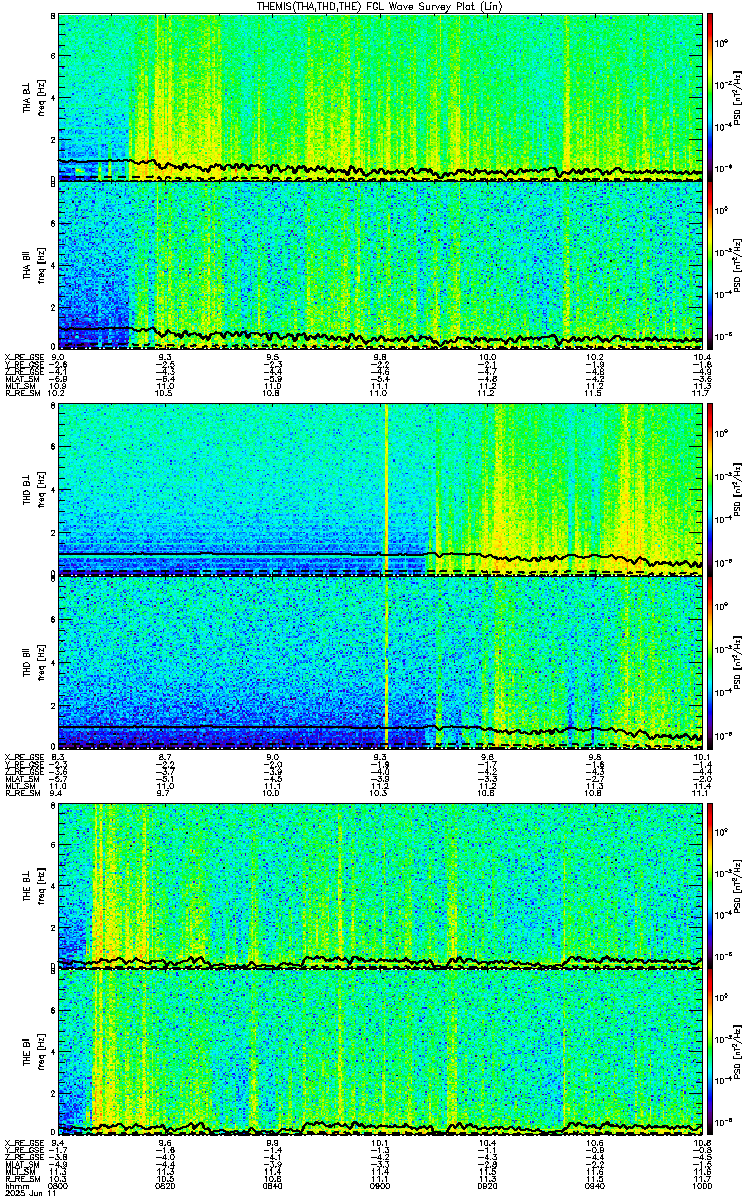The width and height of the screenshot is (750, 1200).
Task: Click the THA B∥ spectrogram panel
Action: tap(380, 265)
